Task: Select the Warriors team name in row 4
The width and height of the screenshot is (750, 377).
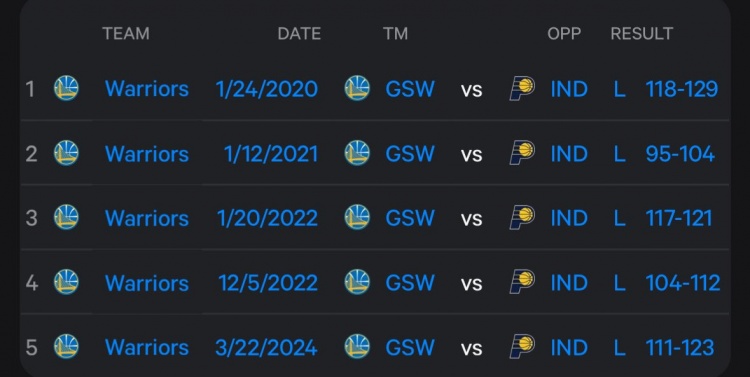Action: pos(147,283)
